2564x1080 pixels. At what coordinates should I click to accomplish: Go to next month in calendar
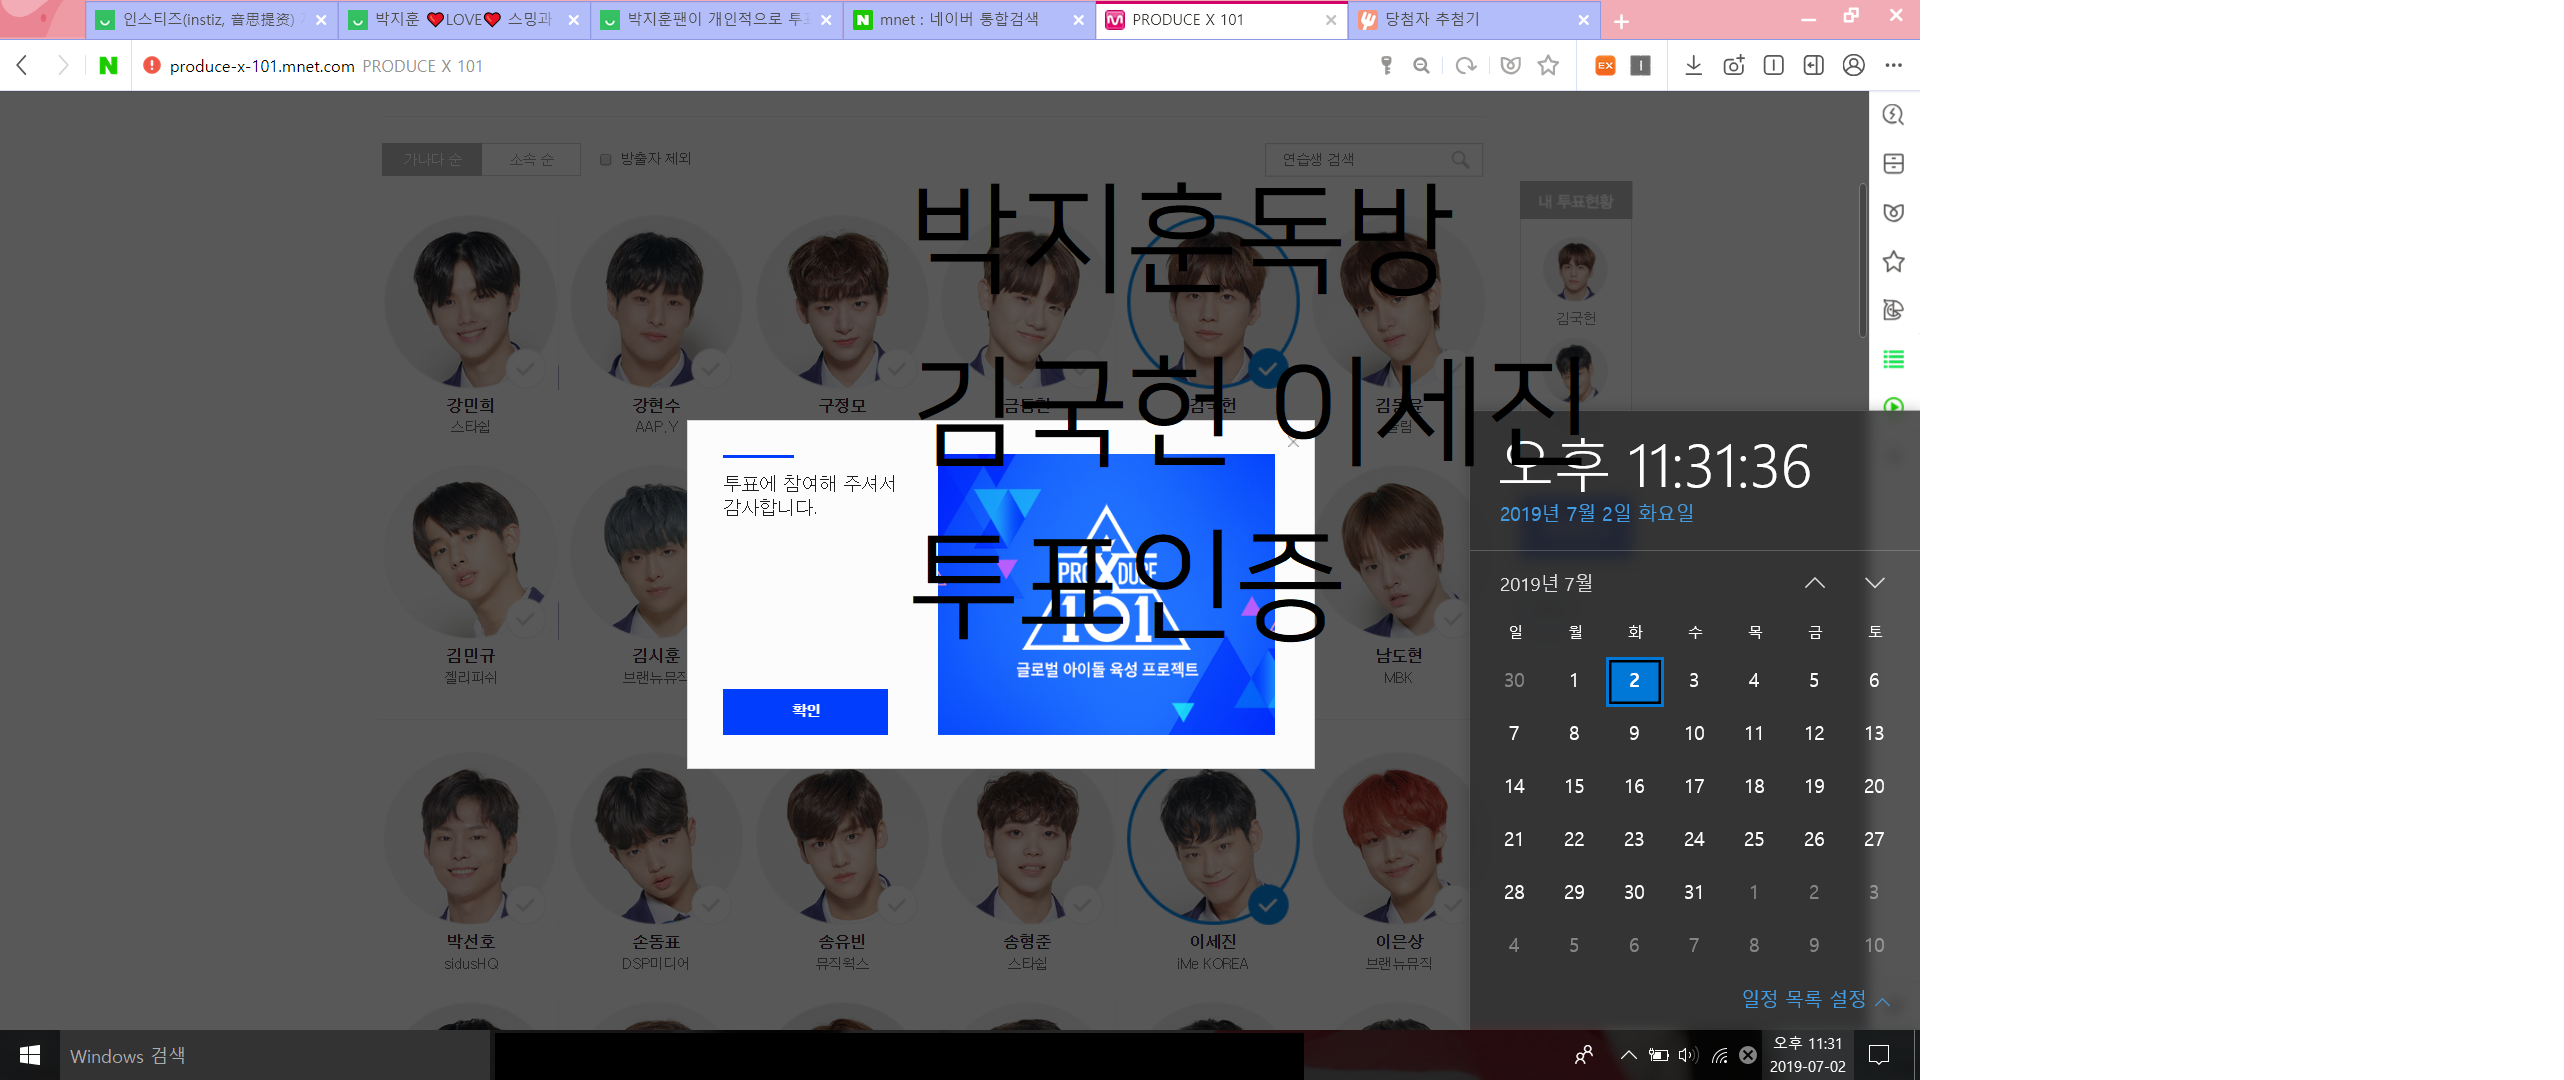(x=1874, y=583)
